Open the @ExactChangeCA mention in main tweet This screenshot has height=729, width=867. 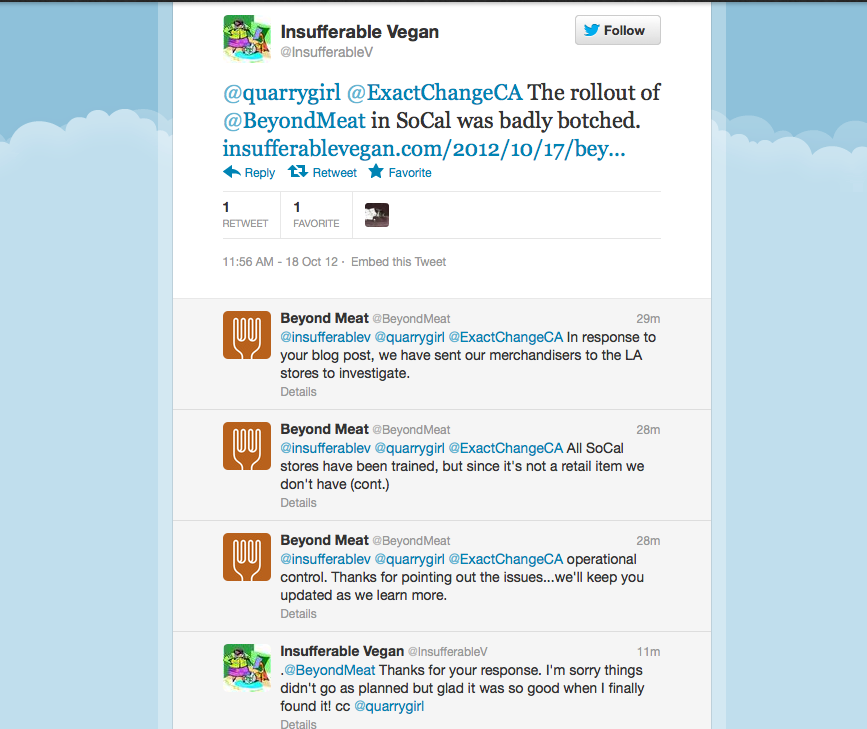(434, 92)
